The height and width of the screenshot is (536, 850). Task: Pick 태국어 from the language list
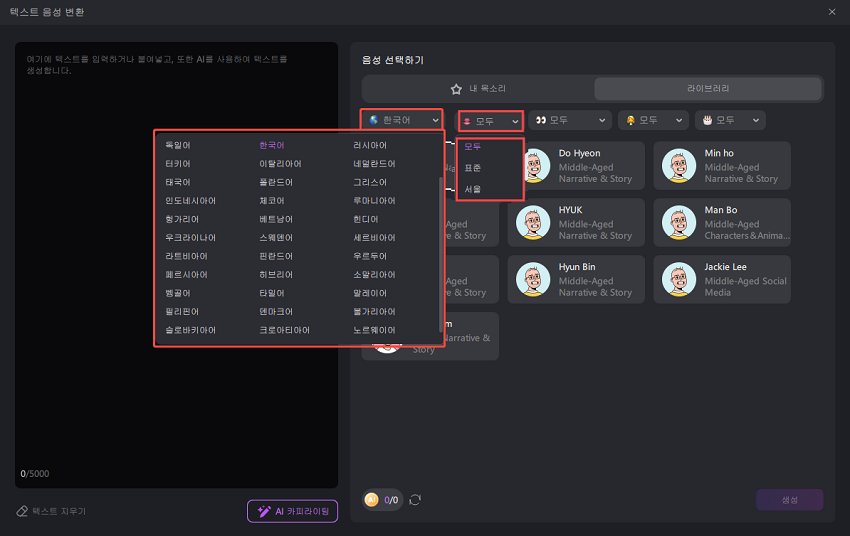(x=178, y=182)
